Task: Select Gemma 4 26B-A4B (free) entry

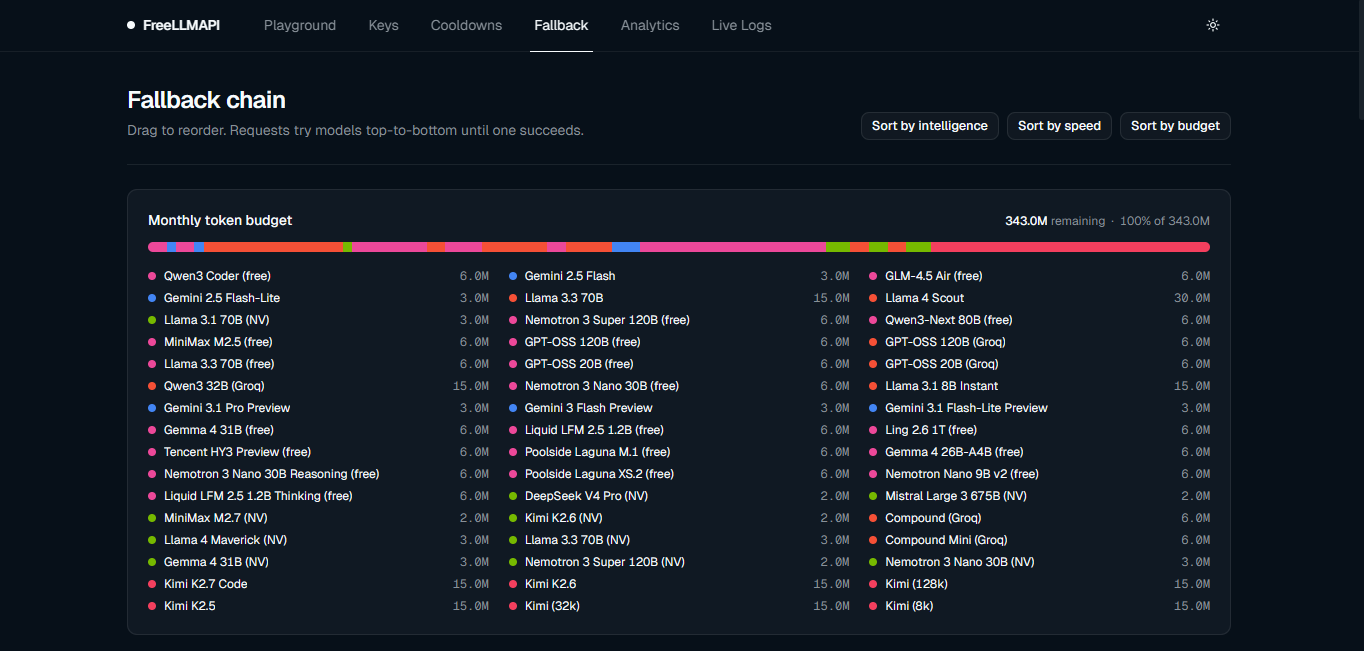Action: point(954,452)
